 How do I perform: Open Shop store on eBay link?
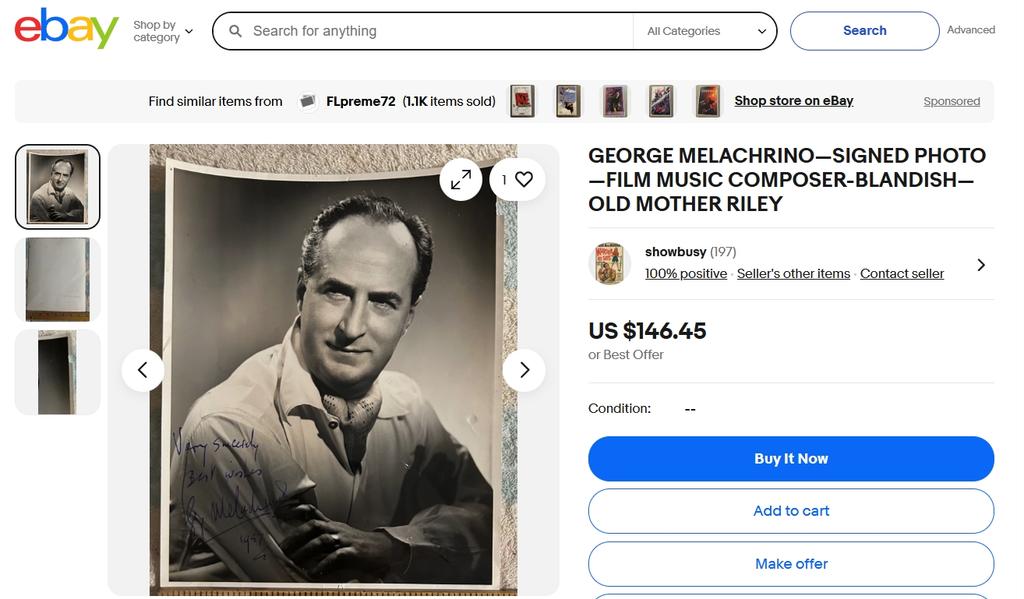click(x=793, y=101)
